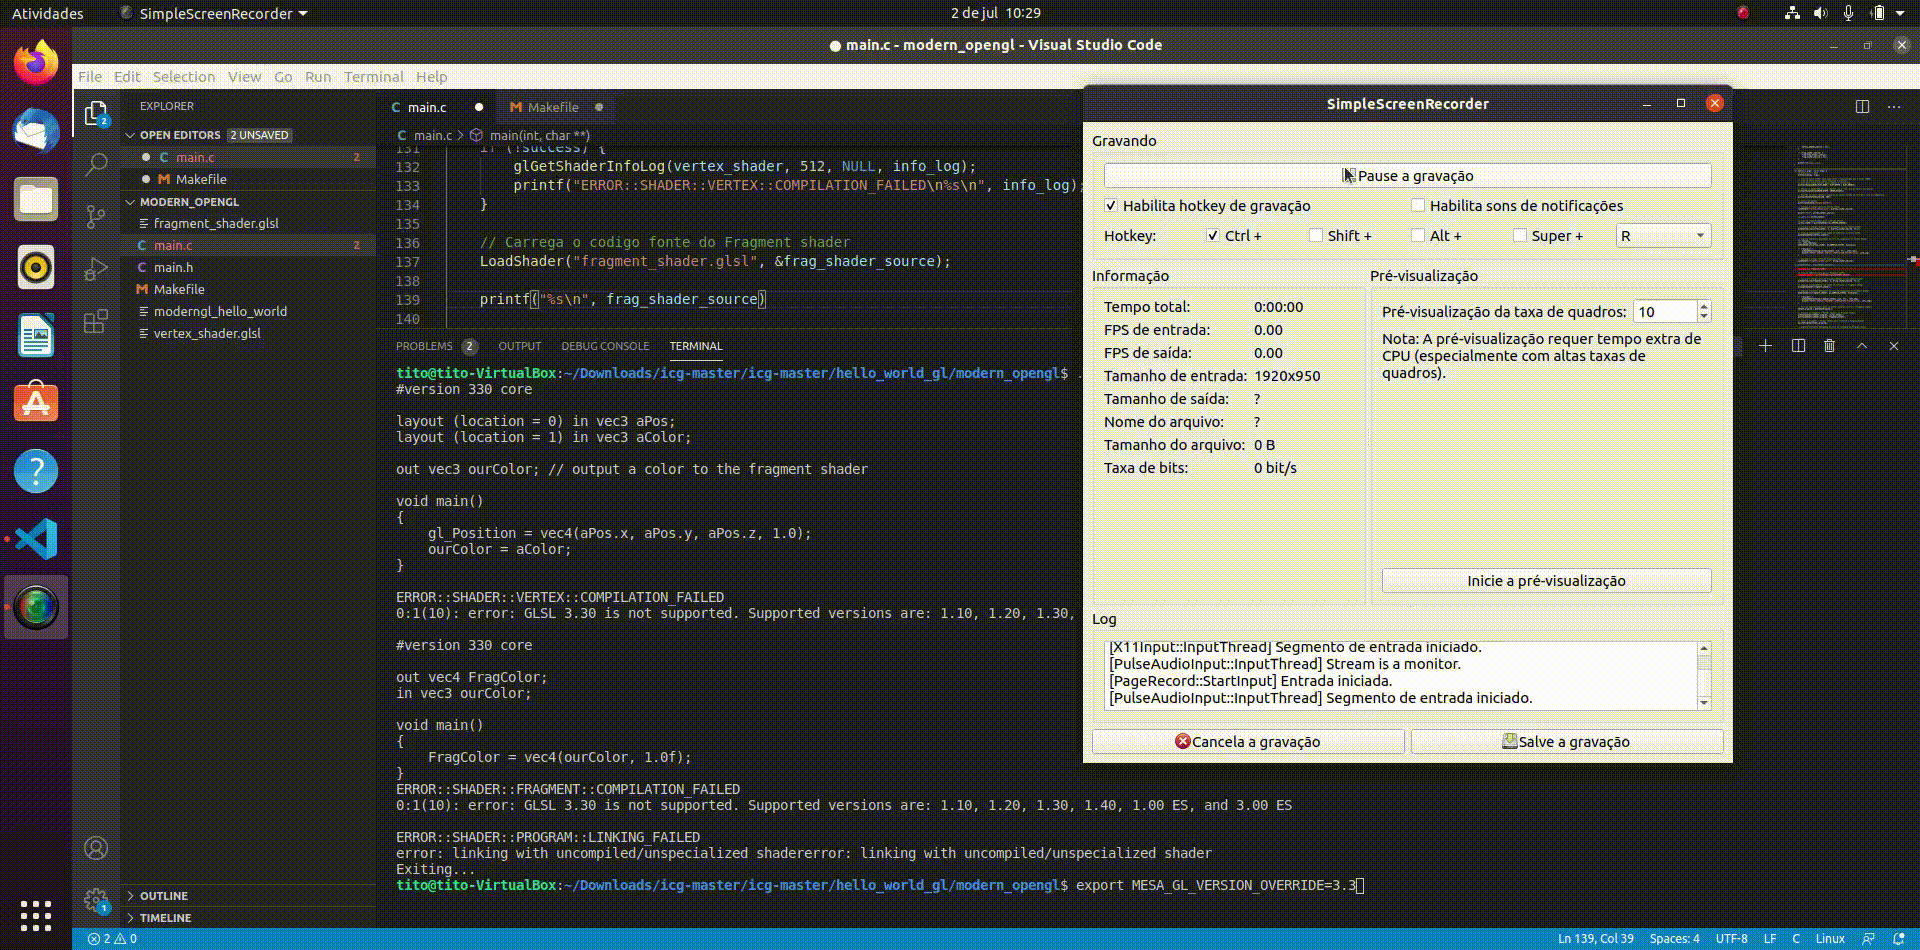The height and width of the screenshot is (950, 1920).
Task: Split the terminal panel
Action: (1798, 346)
